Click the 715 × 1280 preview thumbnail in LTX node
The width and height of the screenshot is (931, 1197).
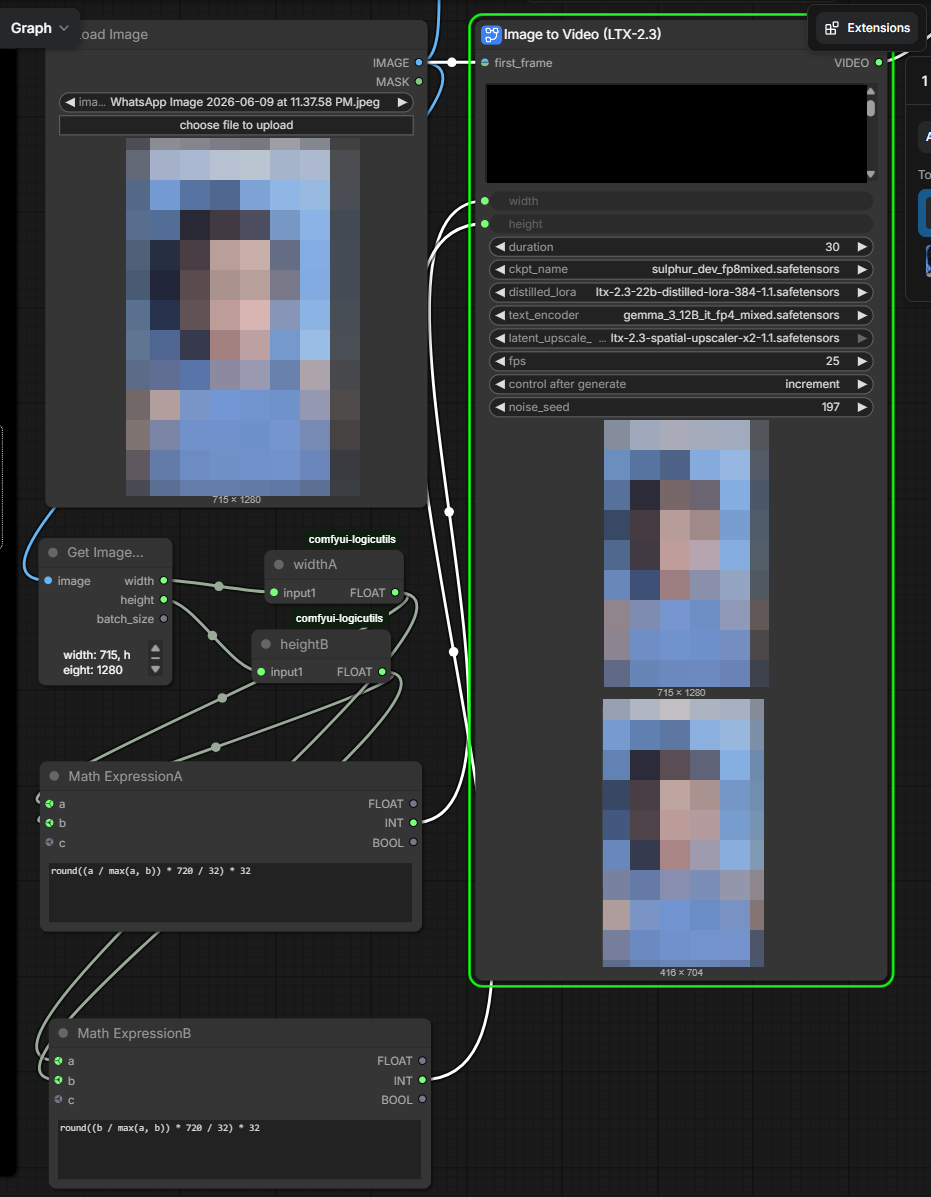[686, 553]
